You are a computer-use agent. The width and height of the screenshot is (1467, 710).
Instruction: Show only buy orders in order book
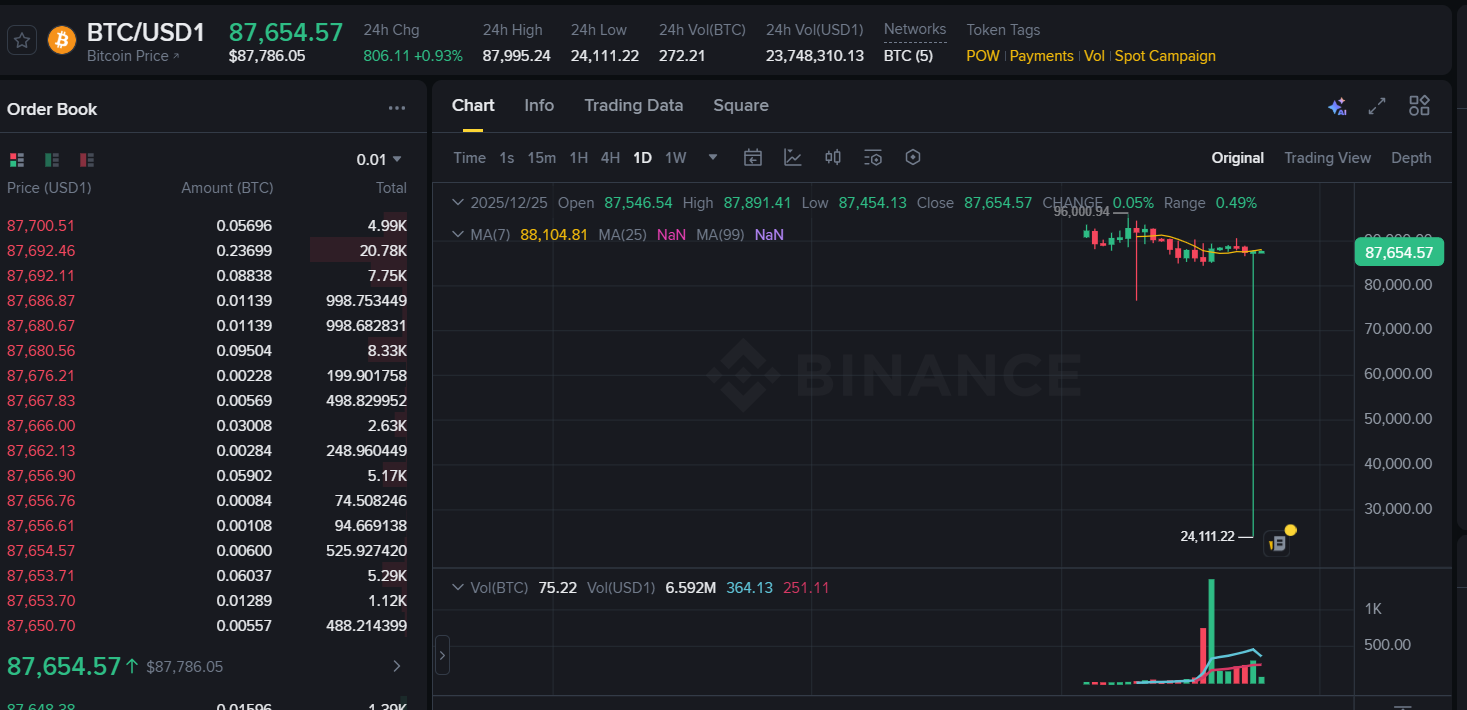(52, 160)
